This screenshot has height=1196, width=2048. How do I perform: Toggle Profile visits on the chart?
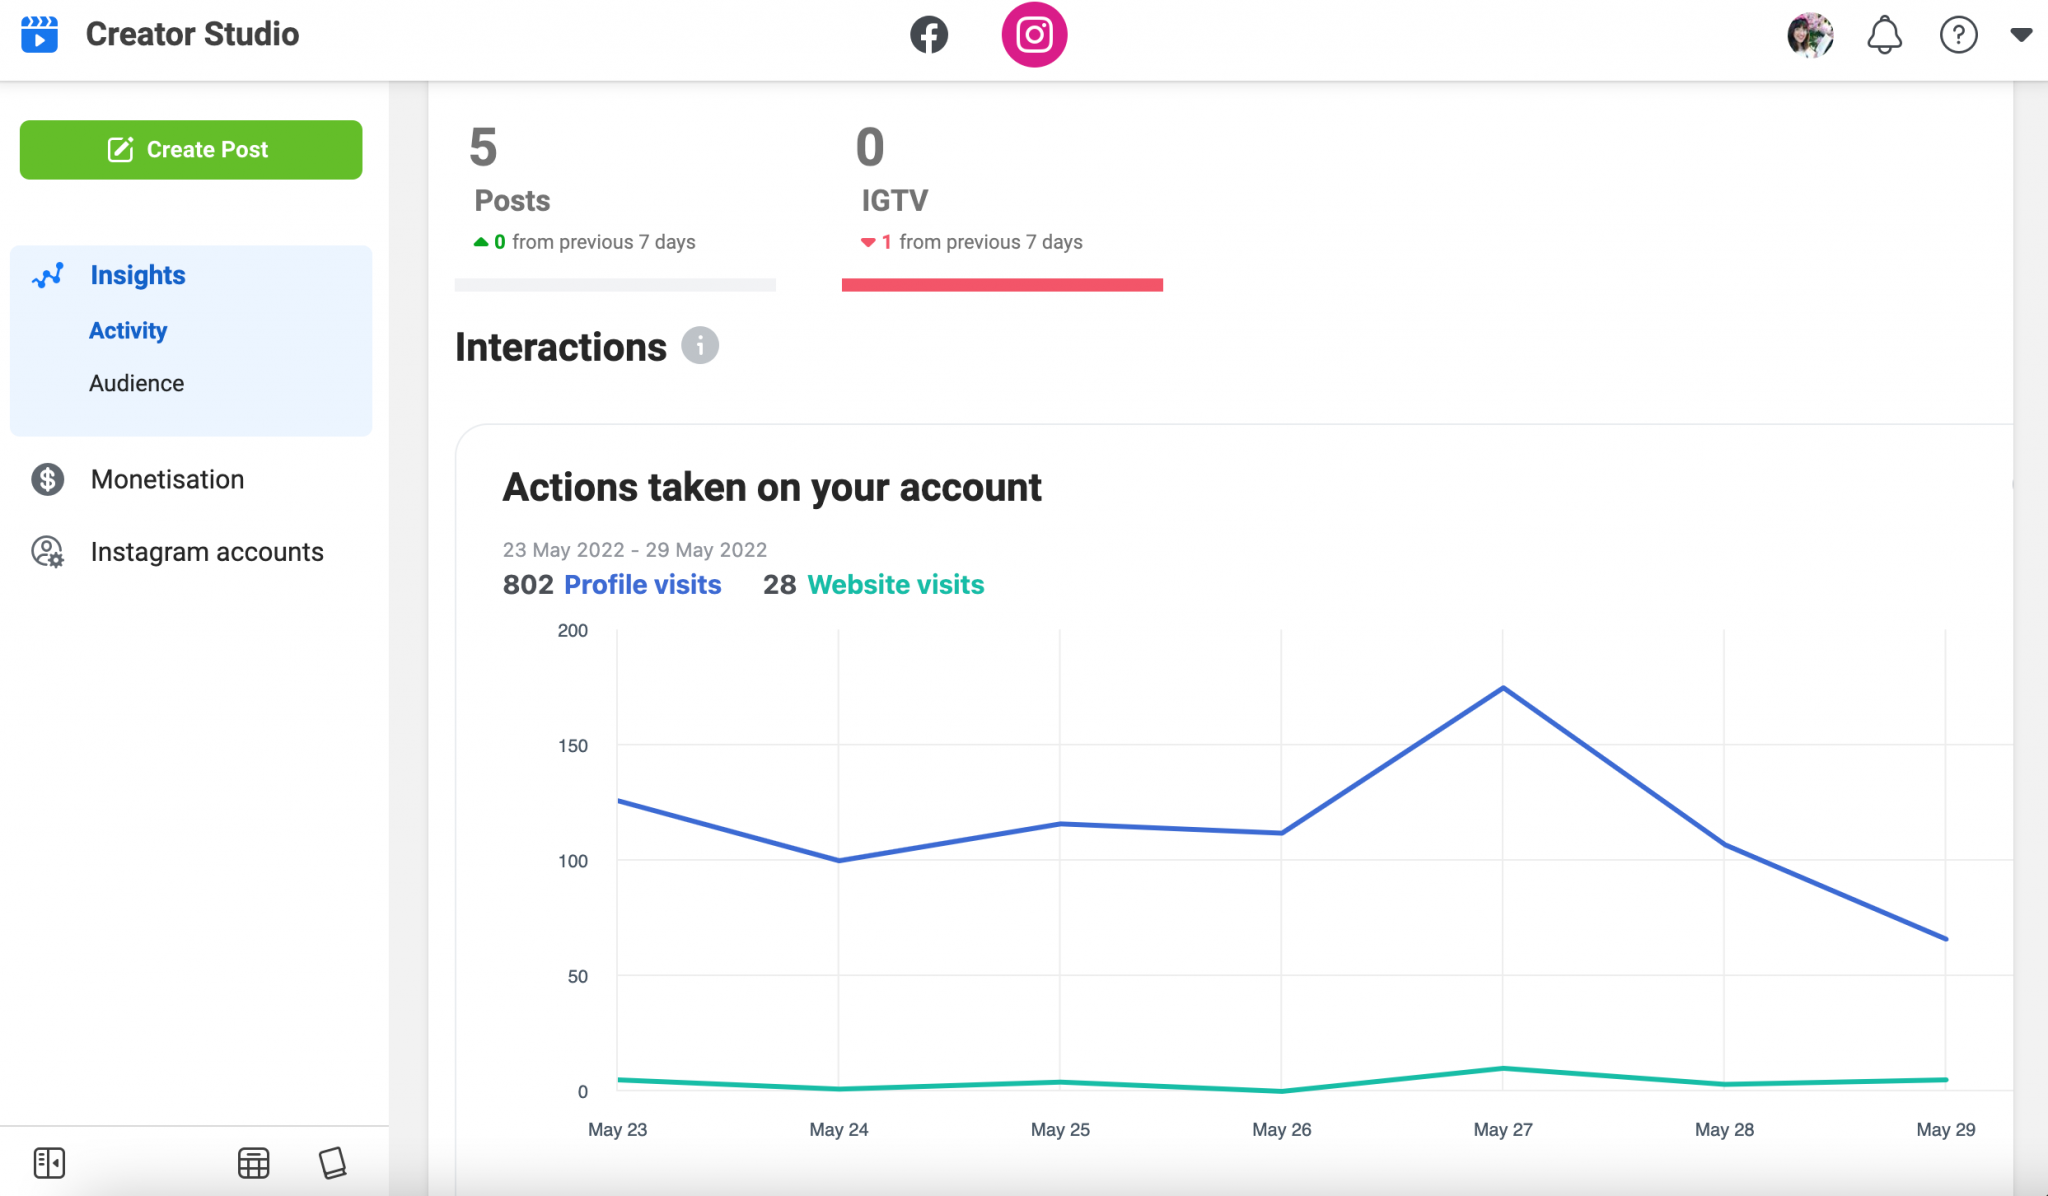click(643, 584)
